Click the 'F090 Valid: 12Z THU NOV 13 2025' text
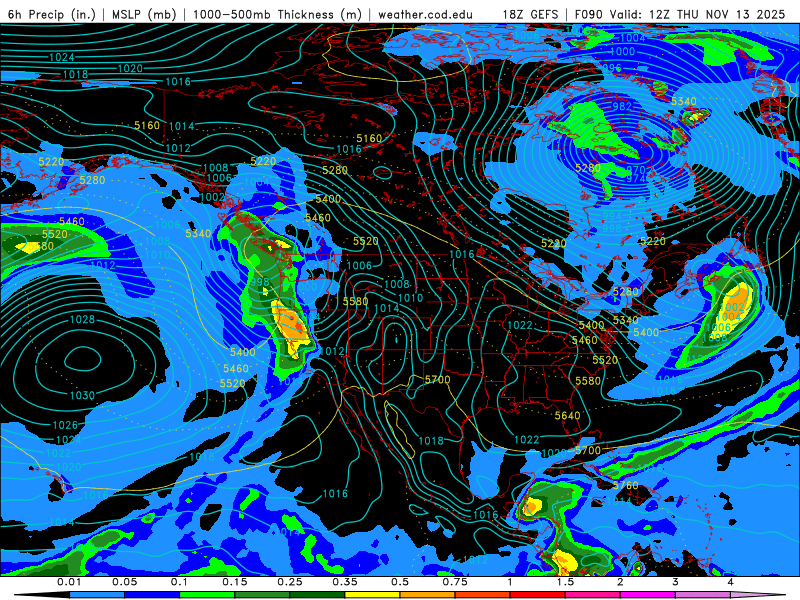The height and width of the screenshot is (600, 800). click(x=680, y=14)
